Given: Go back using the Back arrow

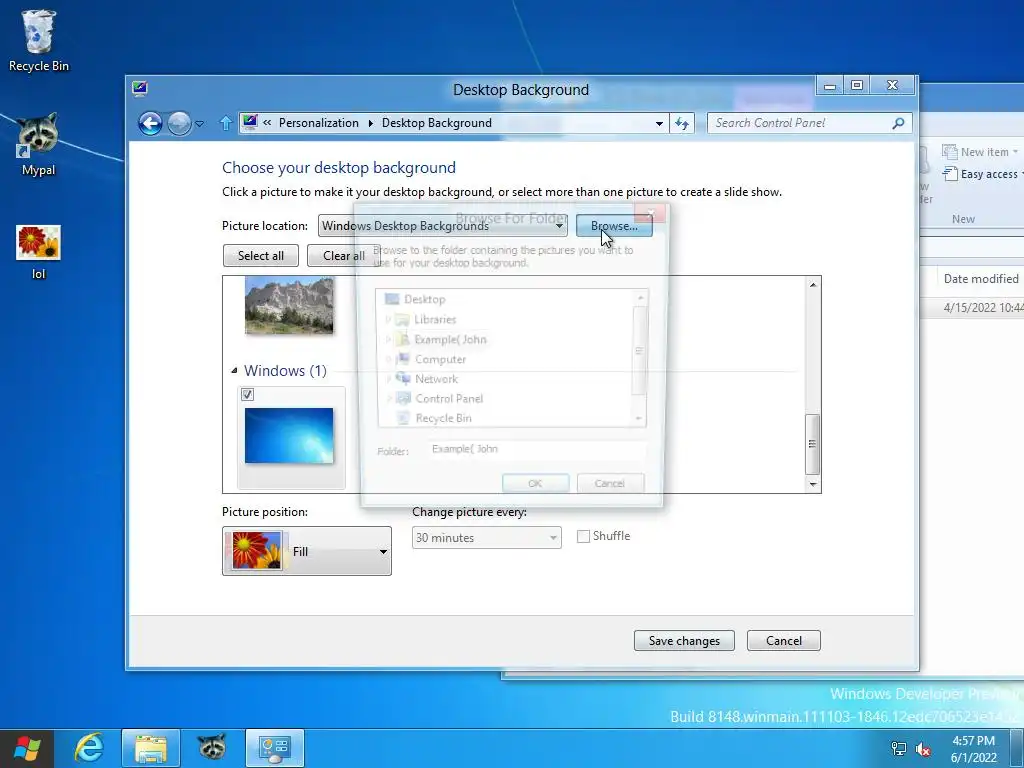Looking at the screenshot, I should (x=150, y=123).
